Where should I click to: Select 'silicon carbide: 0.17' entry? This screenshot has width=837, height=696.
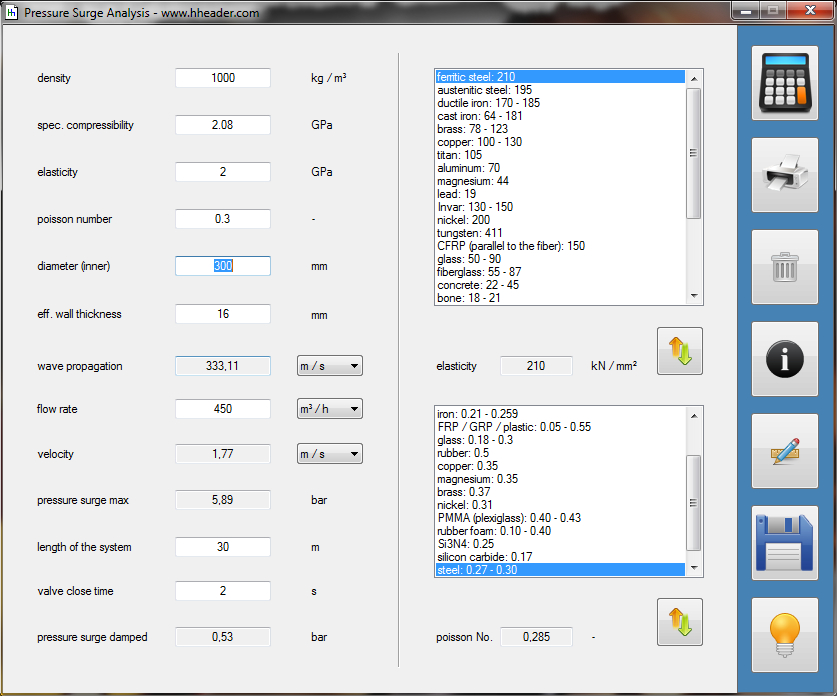pos(560,557)
